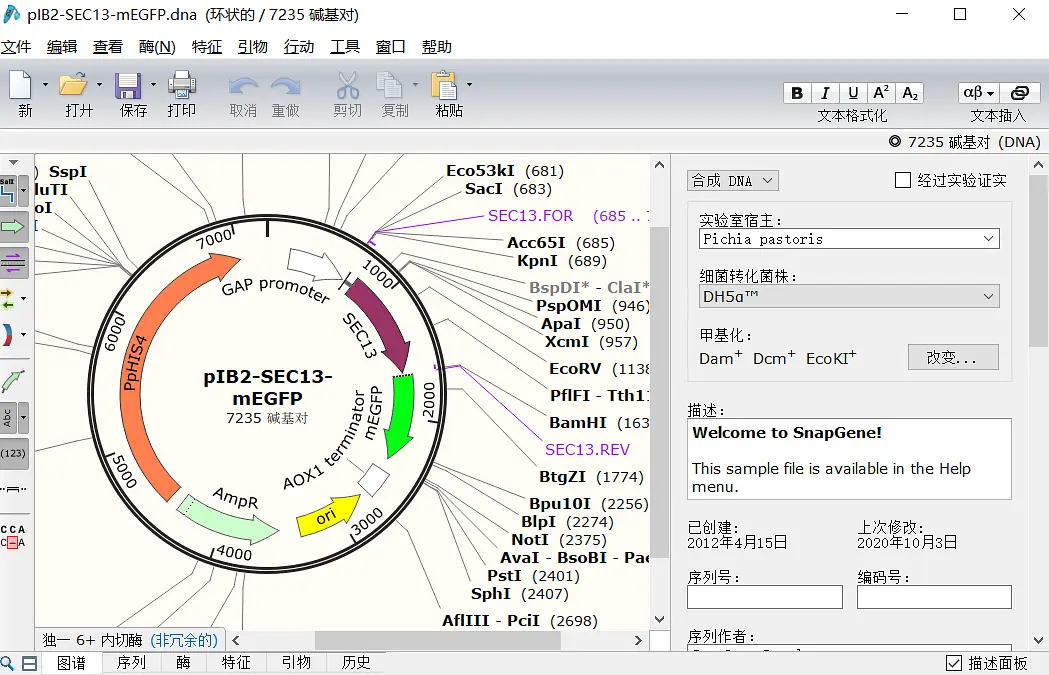
Task: Expand the arrow next to the Save icon
Action: tap(153, 84)
